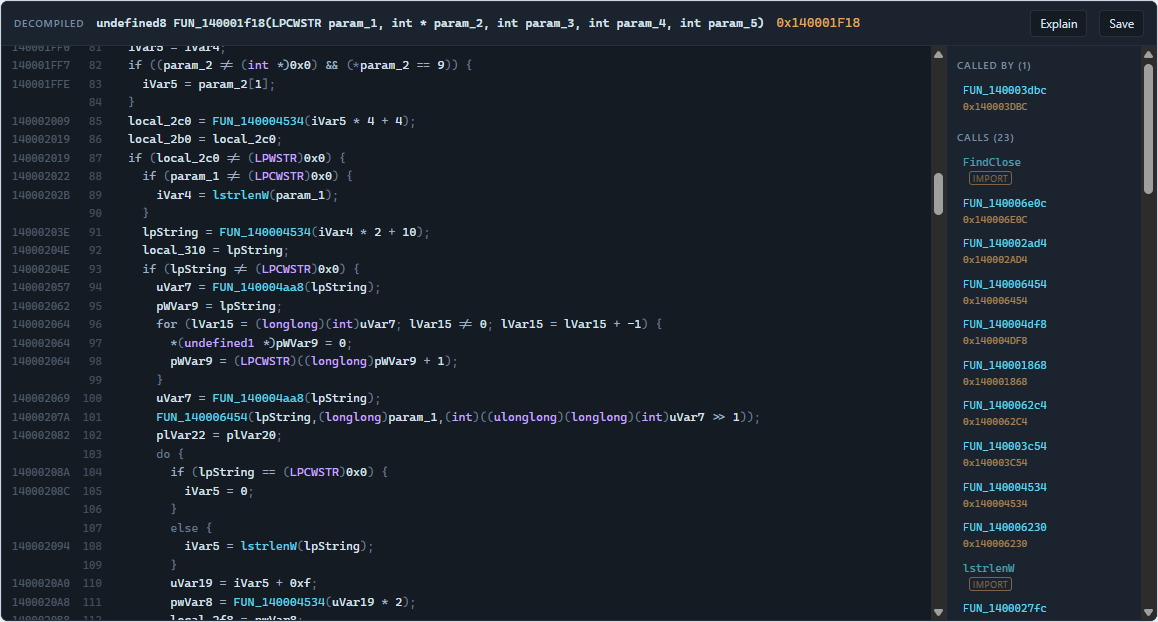Click line number 98 in gutter
1158x622 pixels.
(95, 361)
